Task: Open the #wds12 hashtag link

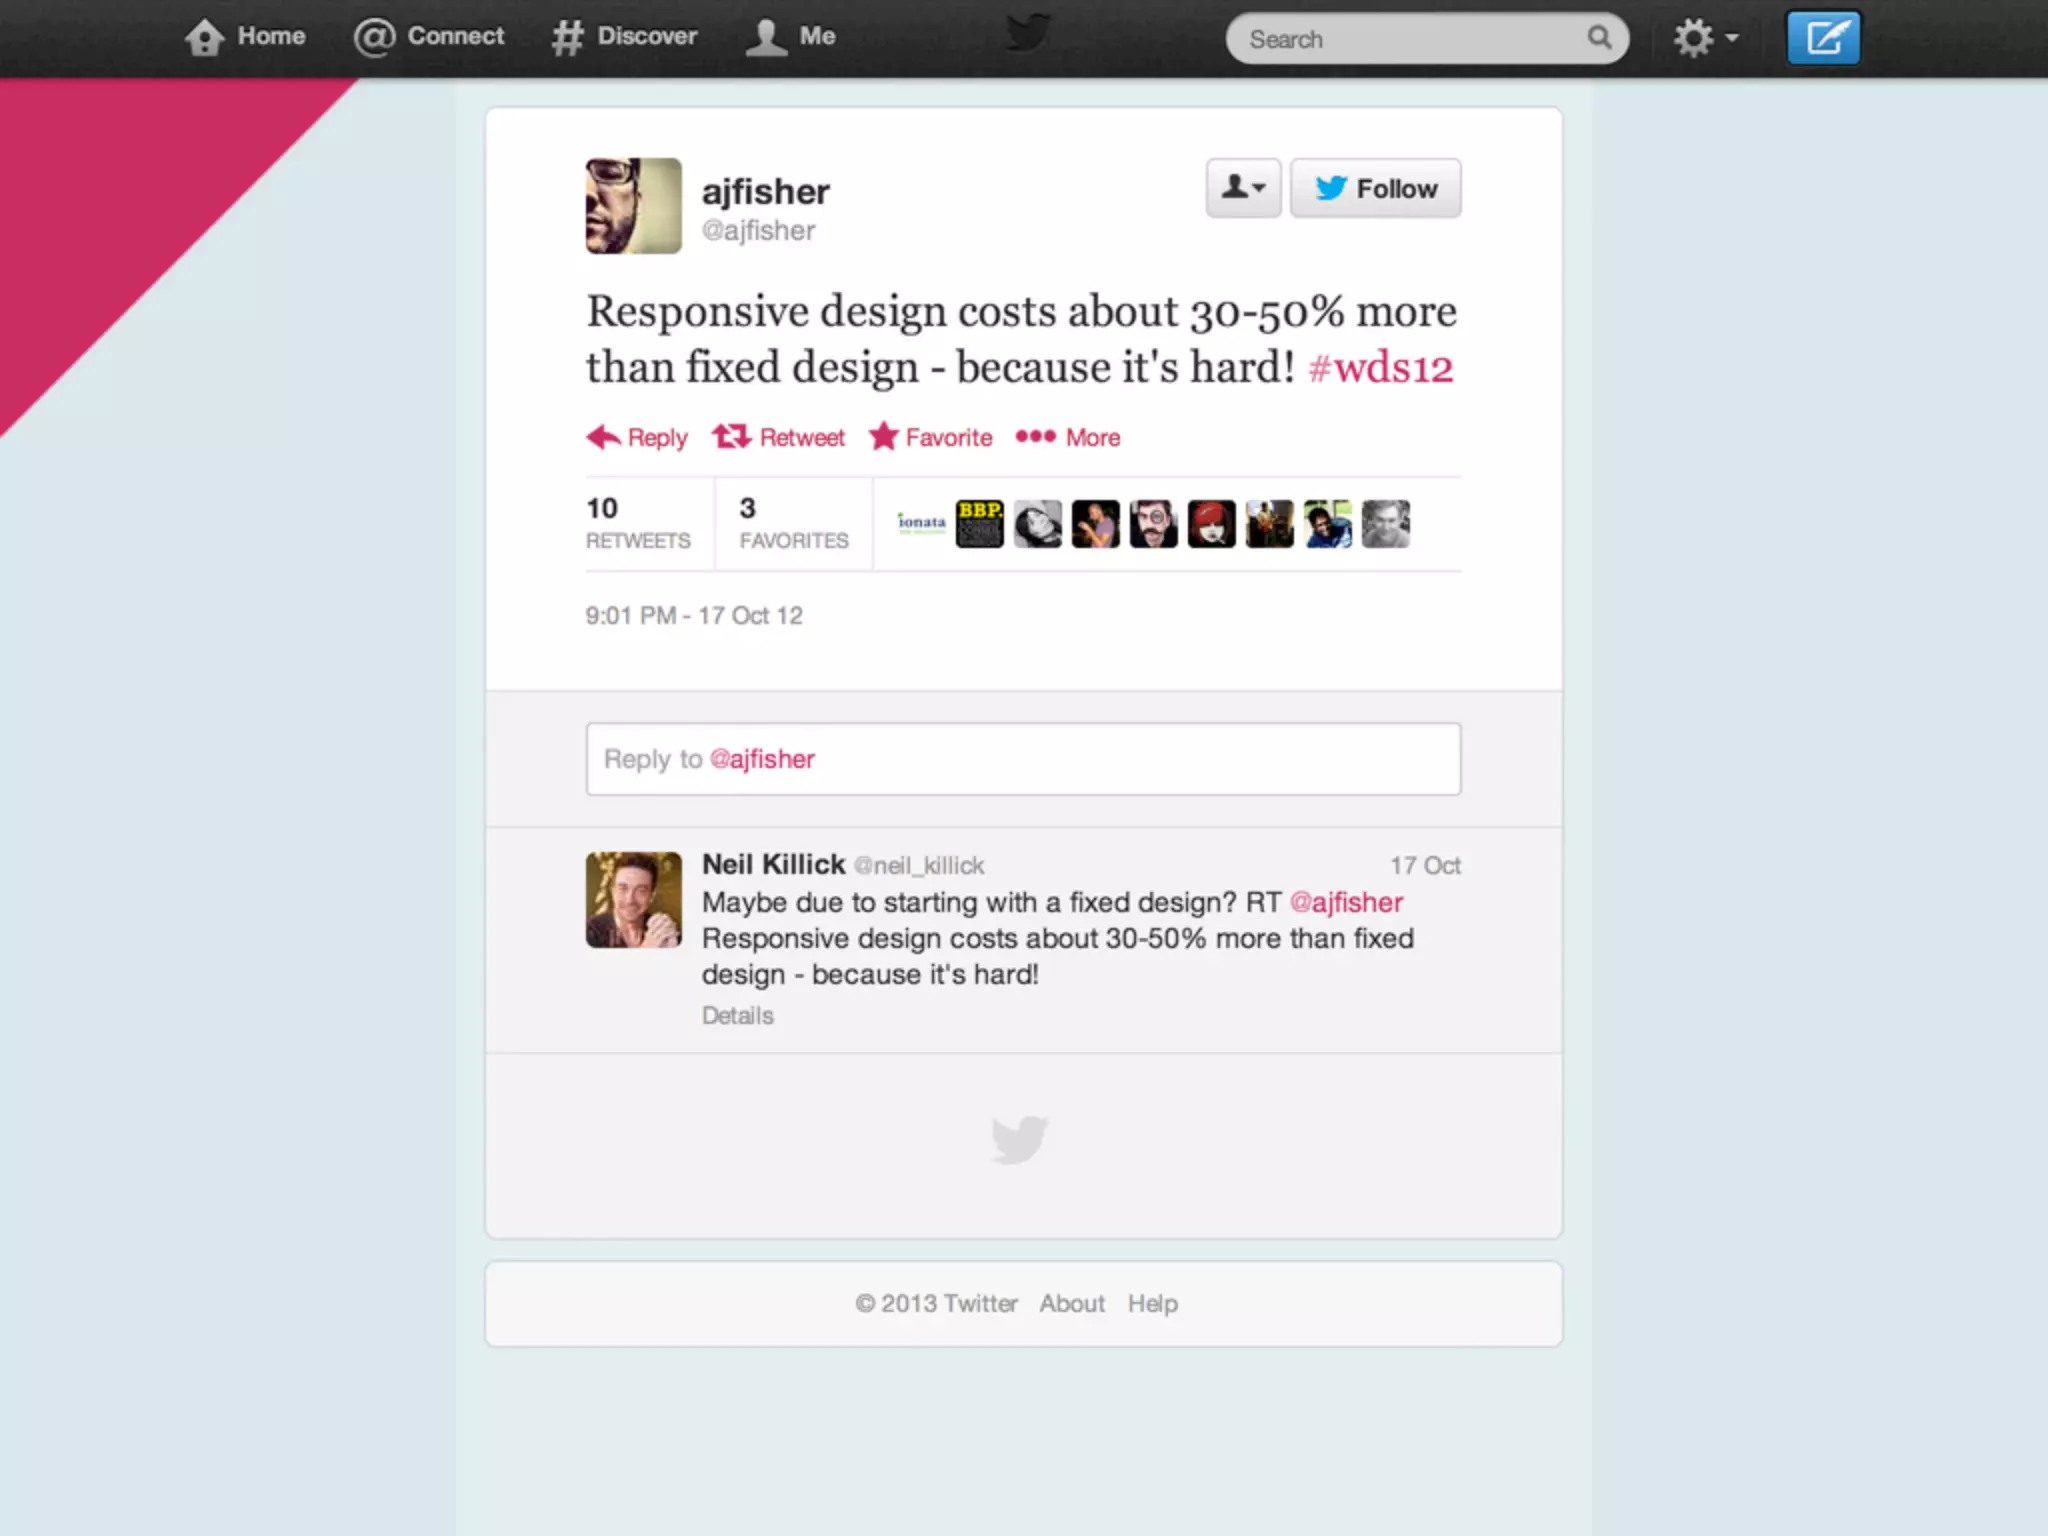Action: (1380, 367)
